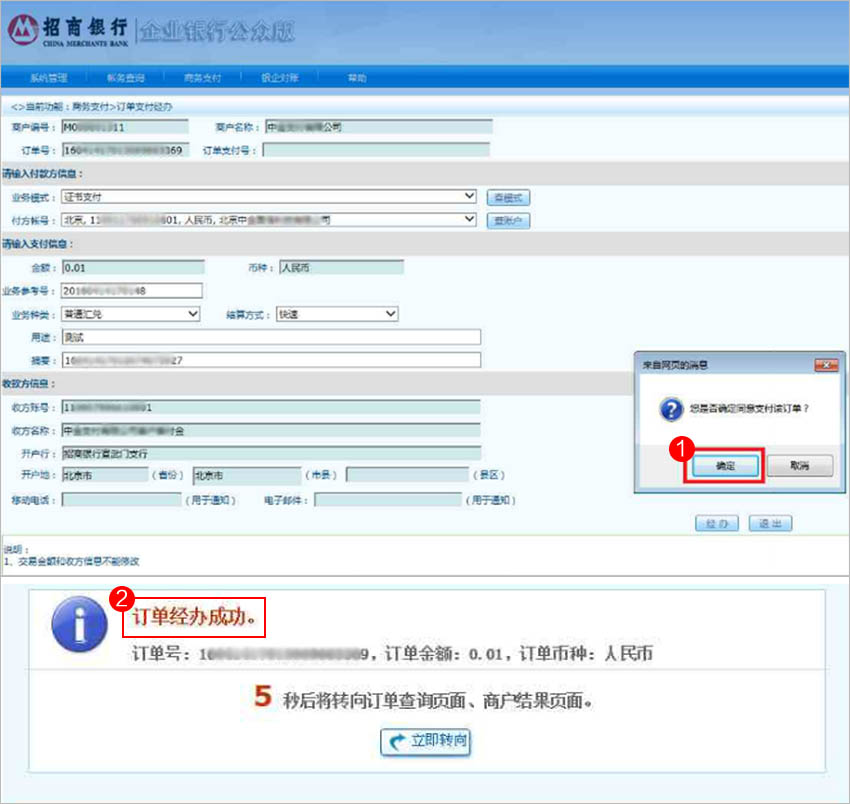Close the 来自网页的消息 dialog with red X

[827, 365]
